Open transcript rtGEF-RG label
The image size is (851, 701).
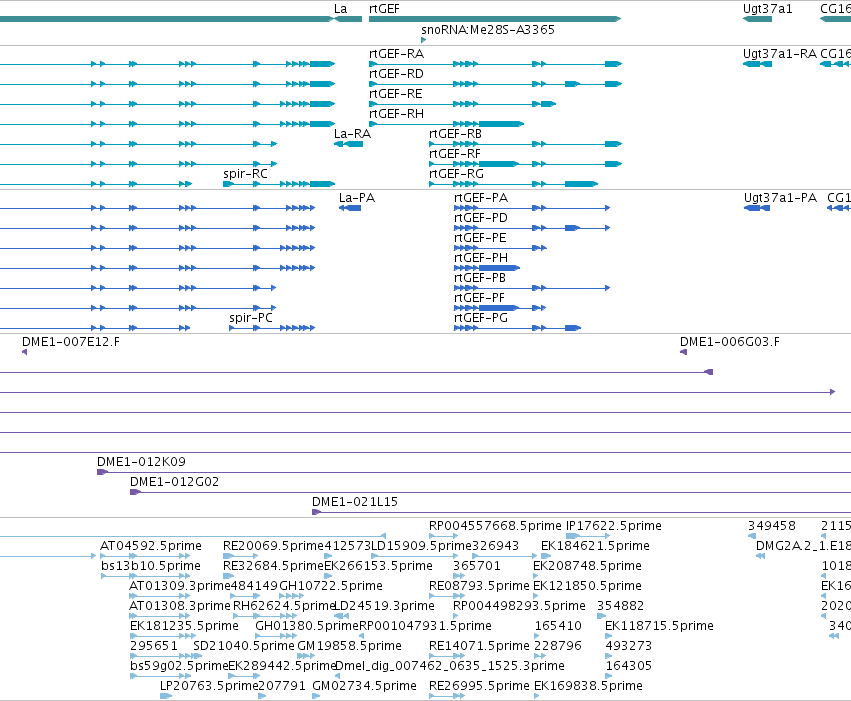point(456,174)
